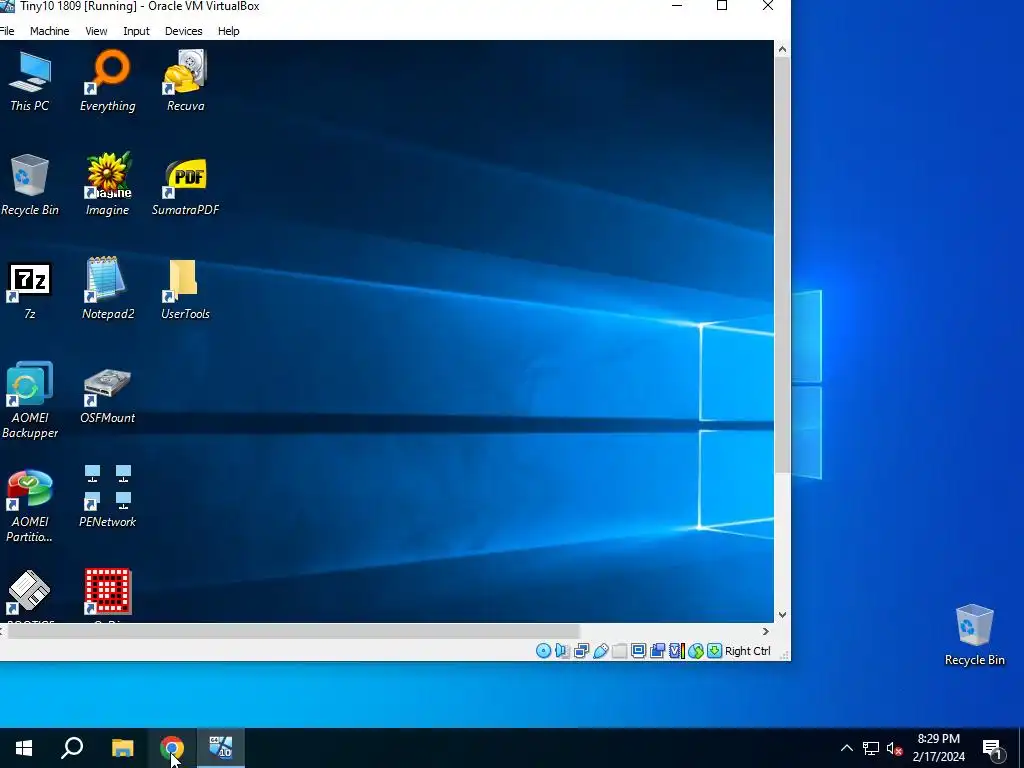1024x768 pixels.
Task: Launch the AOMEI Partition Assistant shortcut
Action: click(x=29, y=506)
